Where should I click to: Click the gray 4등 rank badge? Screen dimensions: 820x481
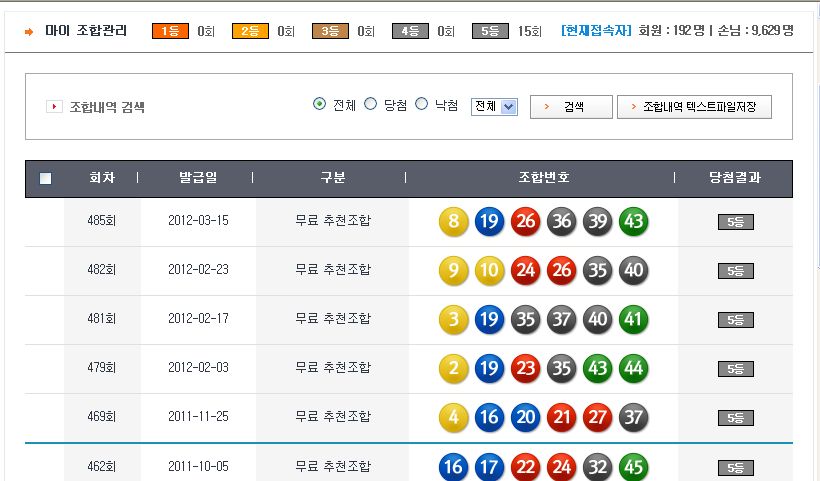click(x=410, y=31)
